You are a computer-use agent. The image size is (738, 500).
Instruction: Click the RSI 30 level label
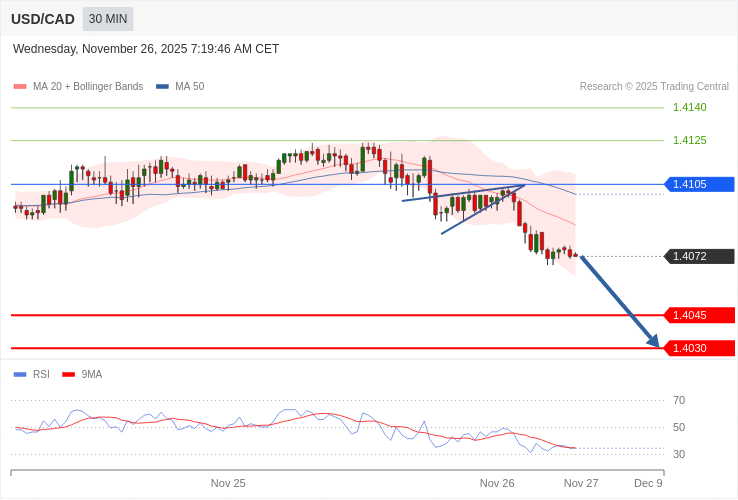[x=679, y=454]
